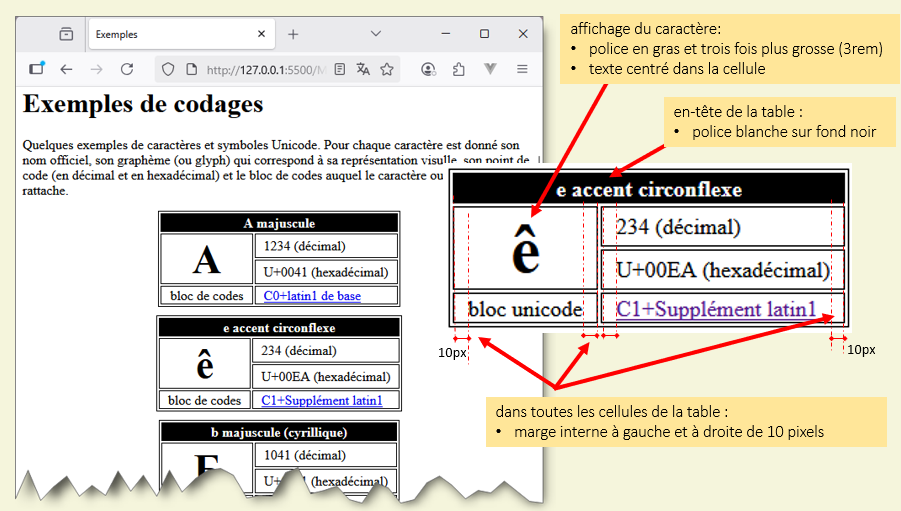Open the Firefox account icon
Screen dimensions: 901x511
[429, 69]
